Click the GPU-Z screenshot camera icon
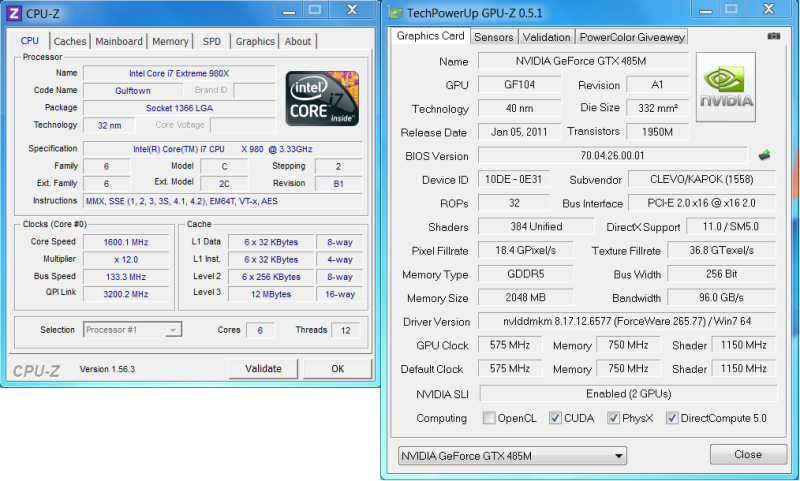The height and width of the screenshot is (481, 800). (773, 36)
